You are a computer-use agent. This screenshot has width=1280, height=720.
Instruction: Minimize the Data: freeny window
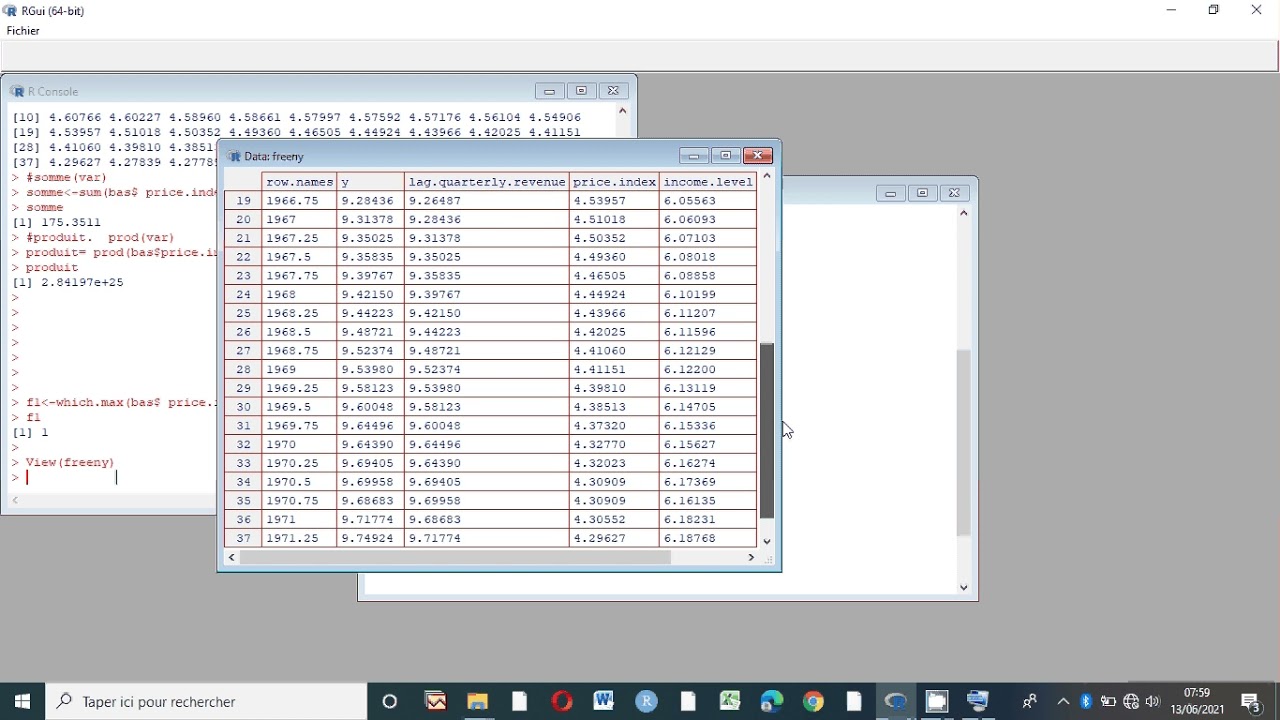(694, 156)
